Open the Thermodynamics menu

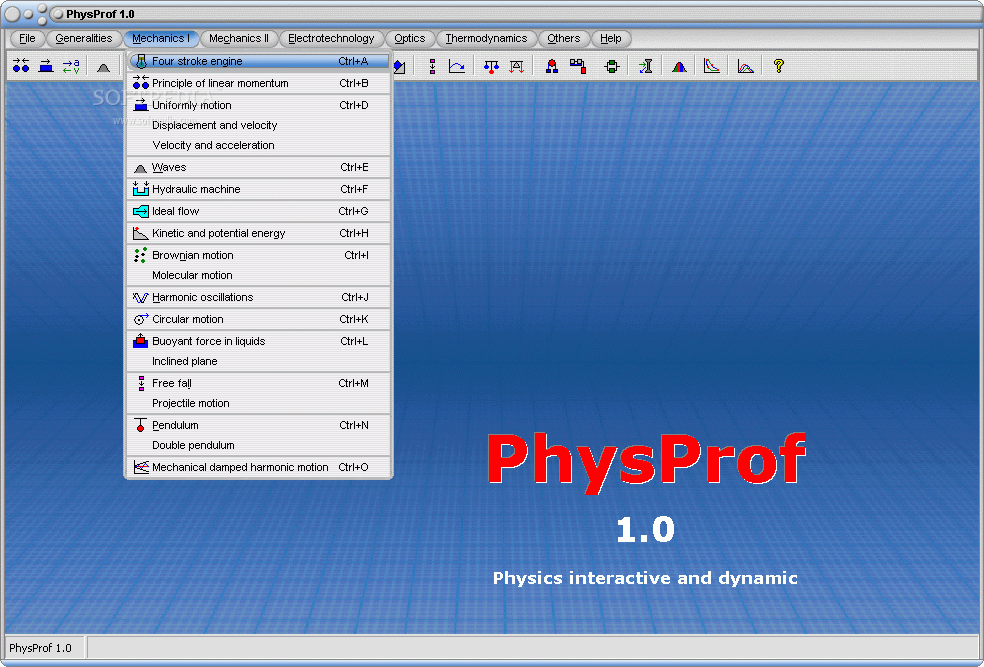(486, 38)
